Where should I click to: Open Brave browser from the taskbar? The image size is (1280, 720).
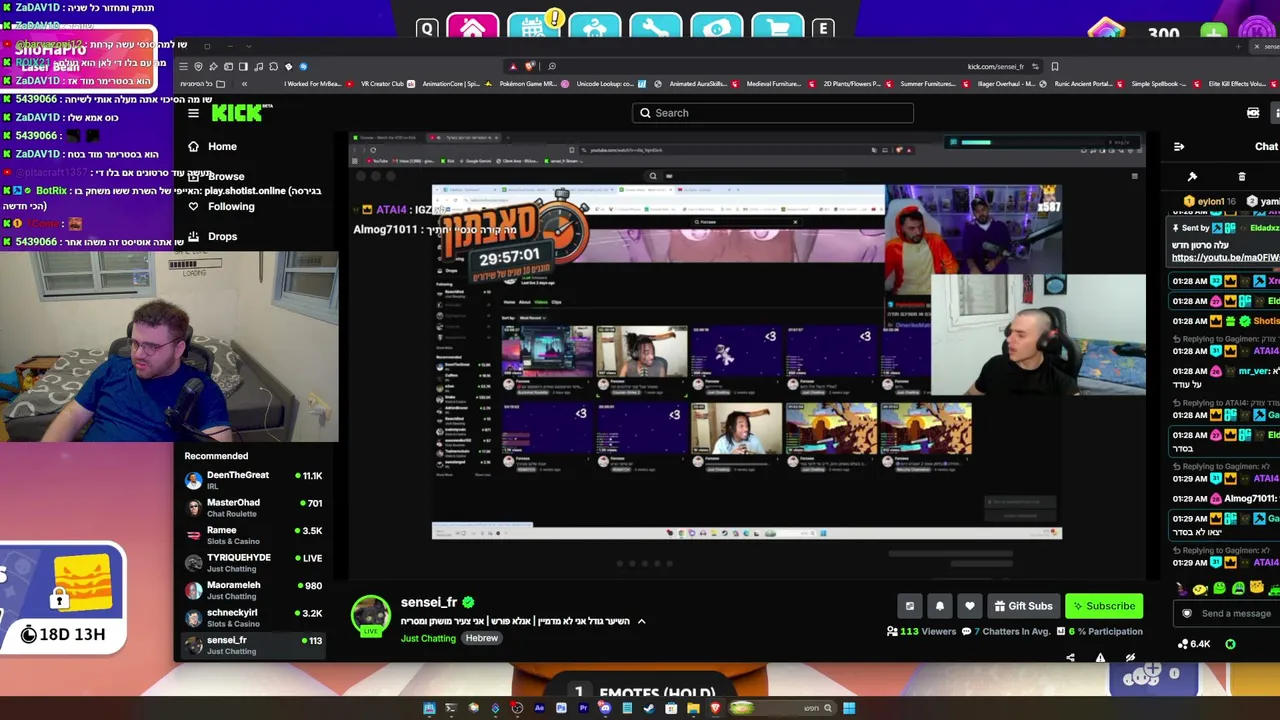click(715, 708)
